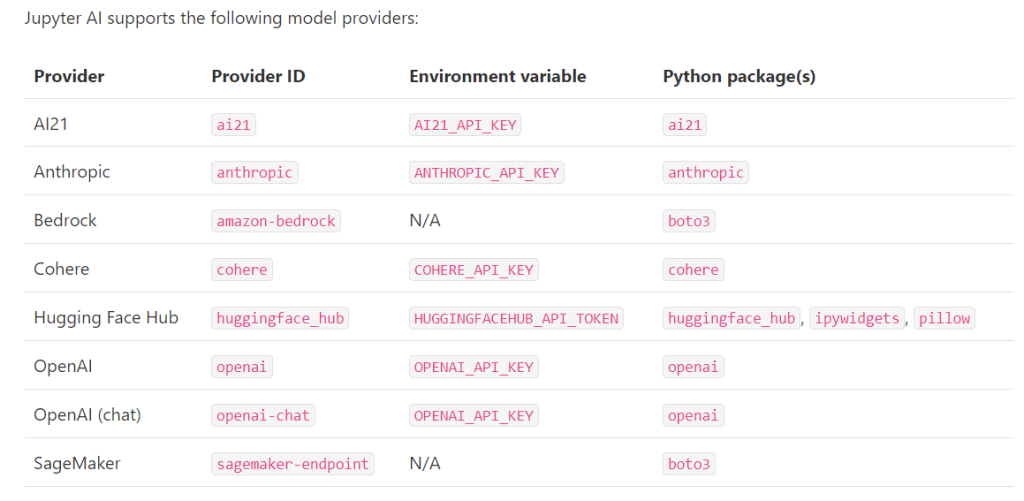This screenshot has height=501, width=1024.
Task: Select the "Bedrock" provider name cell
Action: pyautogui.click(x=65, y=221)
